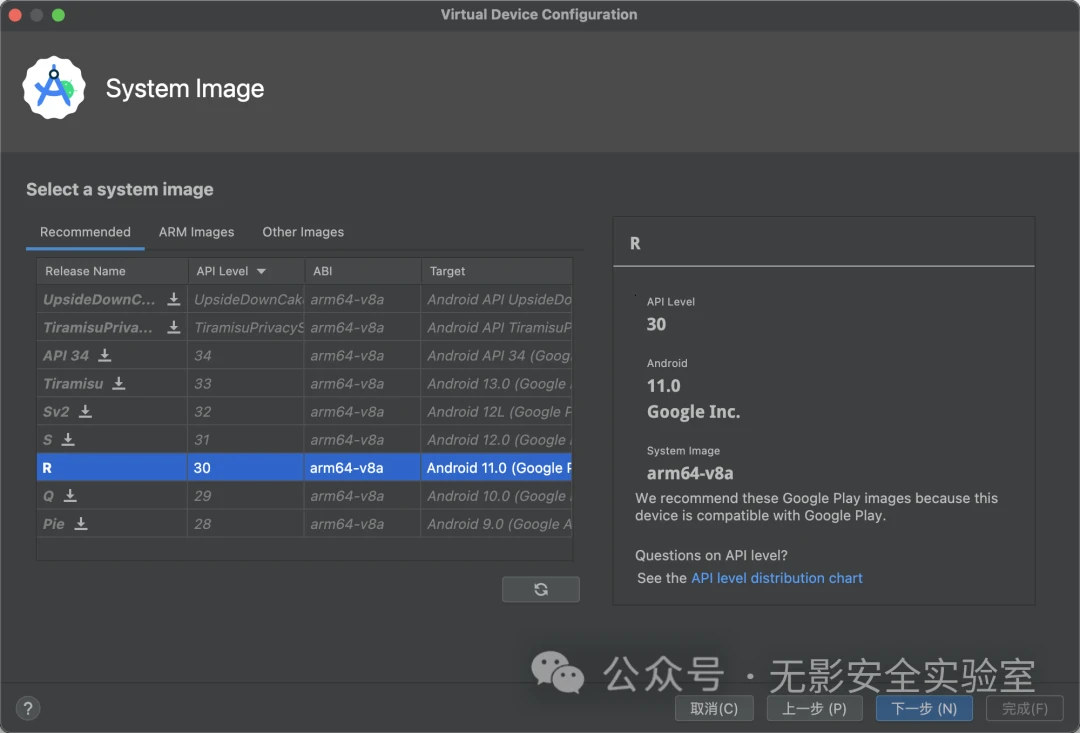1080x733 pixels.
Task: Download the UpsideDownCake system image
Action: coord(174,299)
